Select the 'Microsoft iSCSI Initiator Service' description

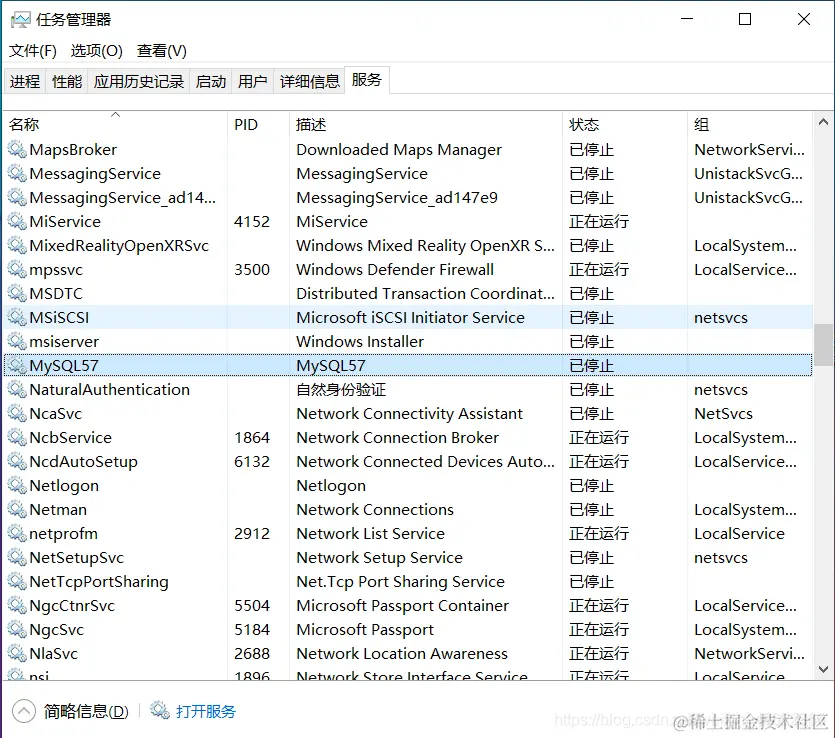click(x=411, y=317)
